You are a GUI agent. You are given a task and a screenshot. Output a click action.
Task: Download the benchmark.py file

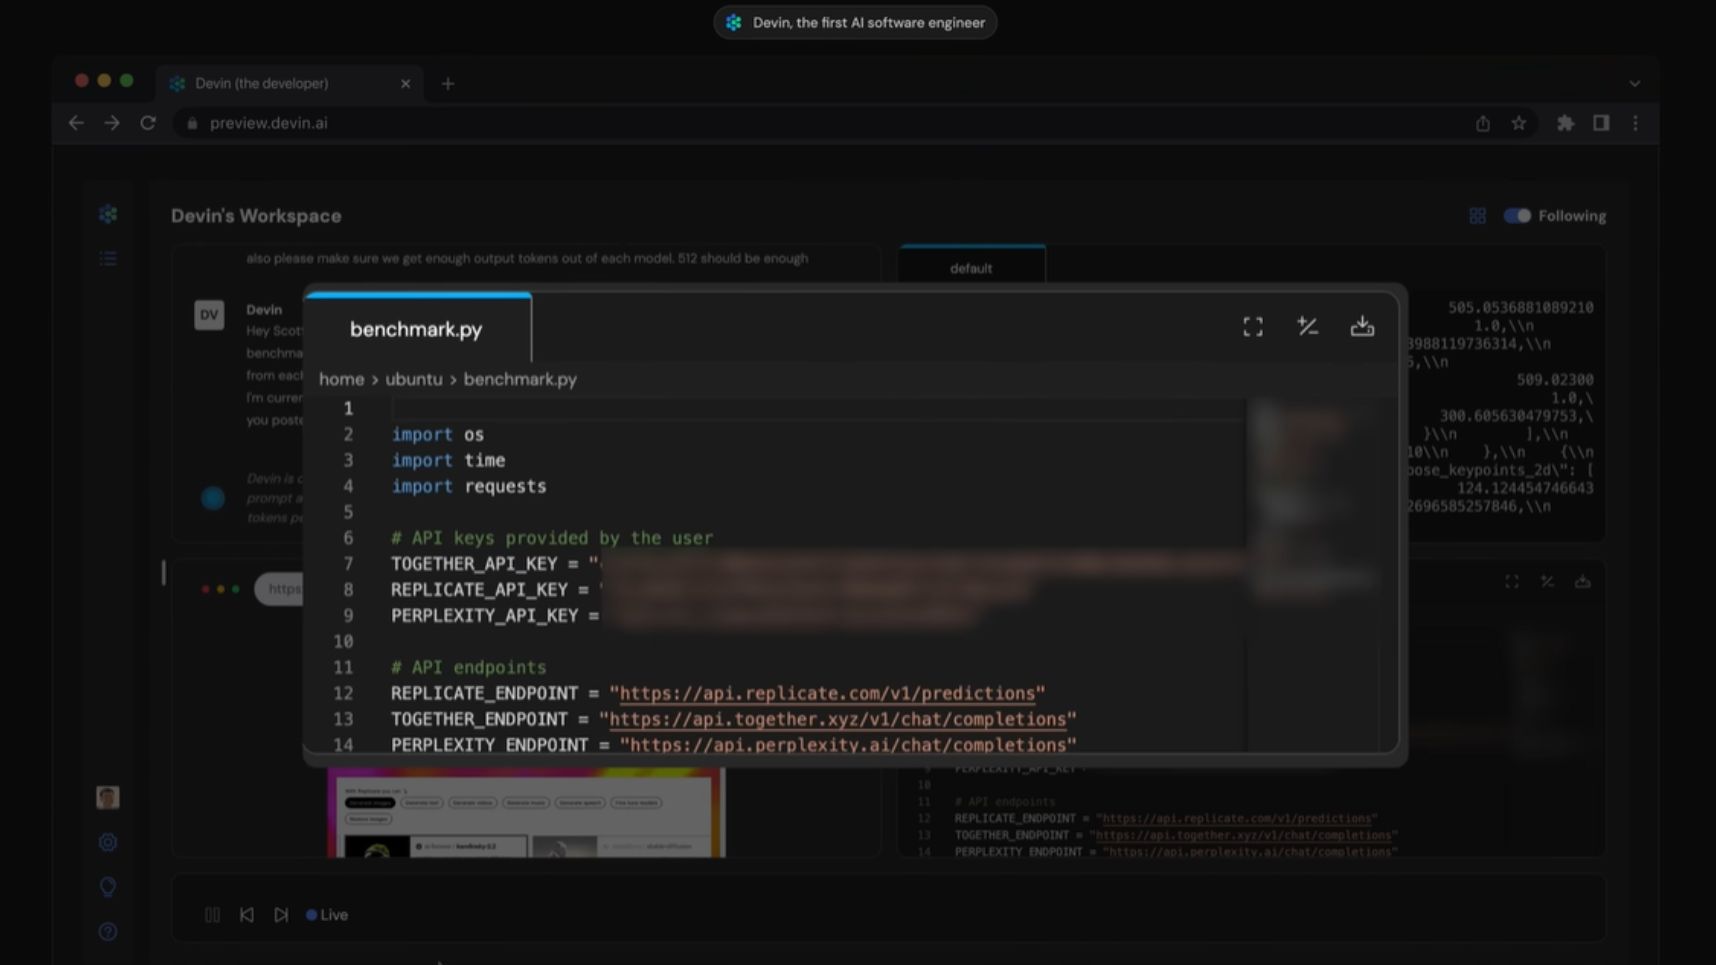coord(1362,326)
